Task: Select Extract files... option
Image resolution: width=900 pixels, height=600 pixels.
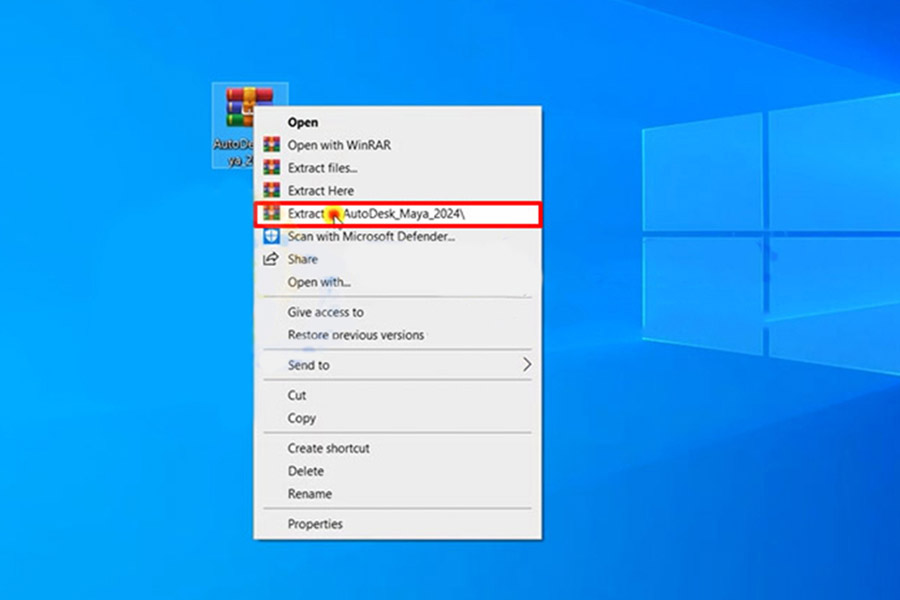Action: point(398,168)
